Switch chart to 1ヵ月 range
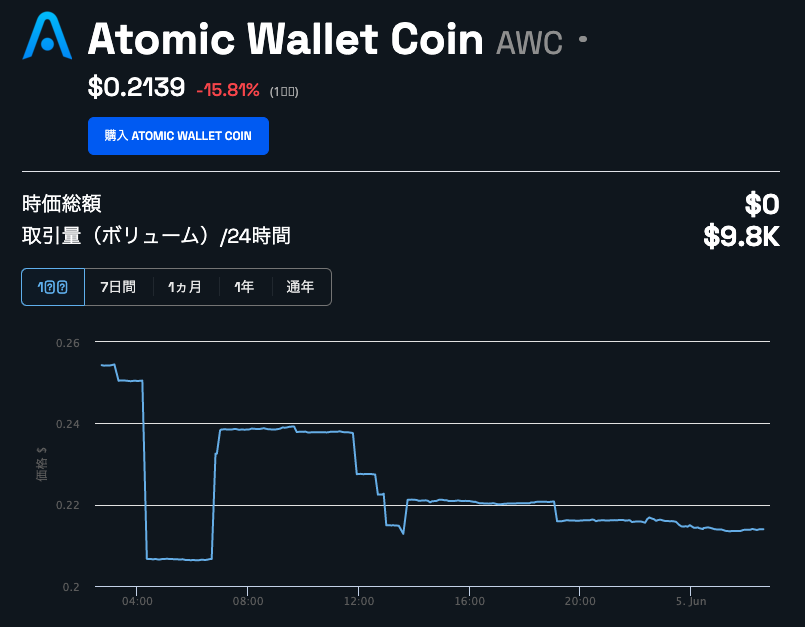Viewport: 805px width, 627px height. click(185, 287)
